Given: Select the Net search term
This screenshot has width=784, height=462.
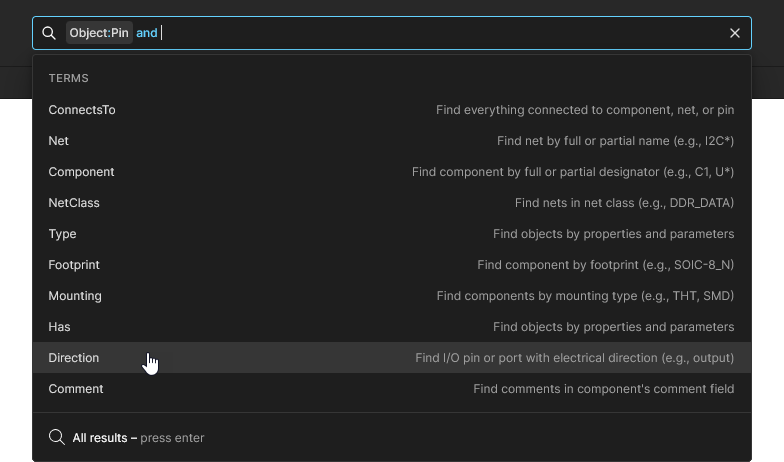Looking at the screenshot, I should coord(392,141).
